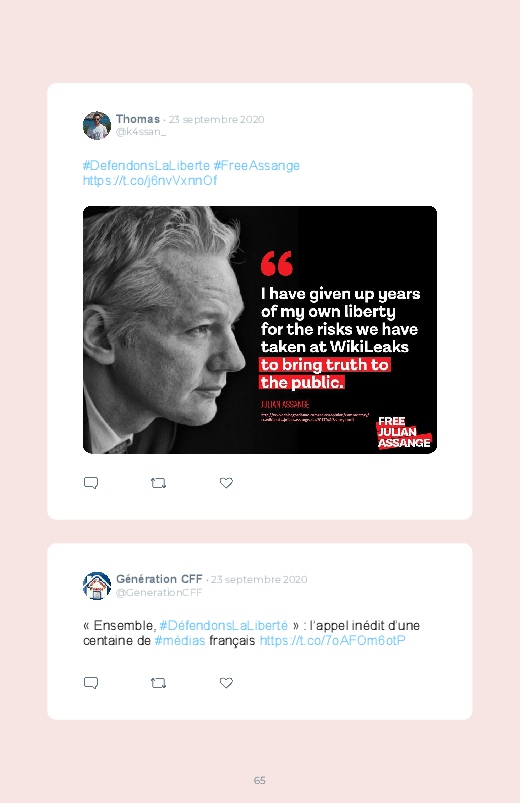520x803 pixels.
Task: Click the reply icon on Thomas's tweet
Action: coord(91,483)
